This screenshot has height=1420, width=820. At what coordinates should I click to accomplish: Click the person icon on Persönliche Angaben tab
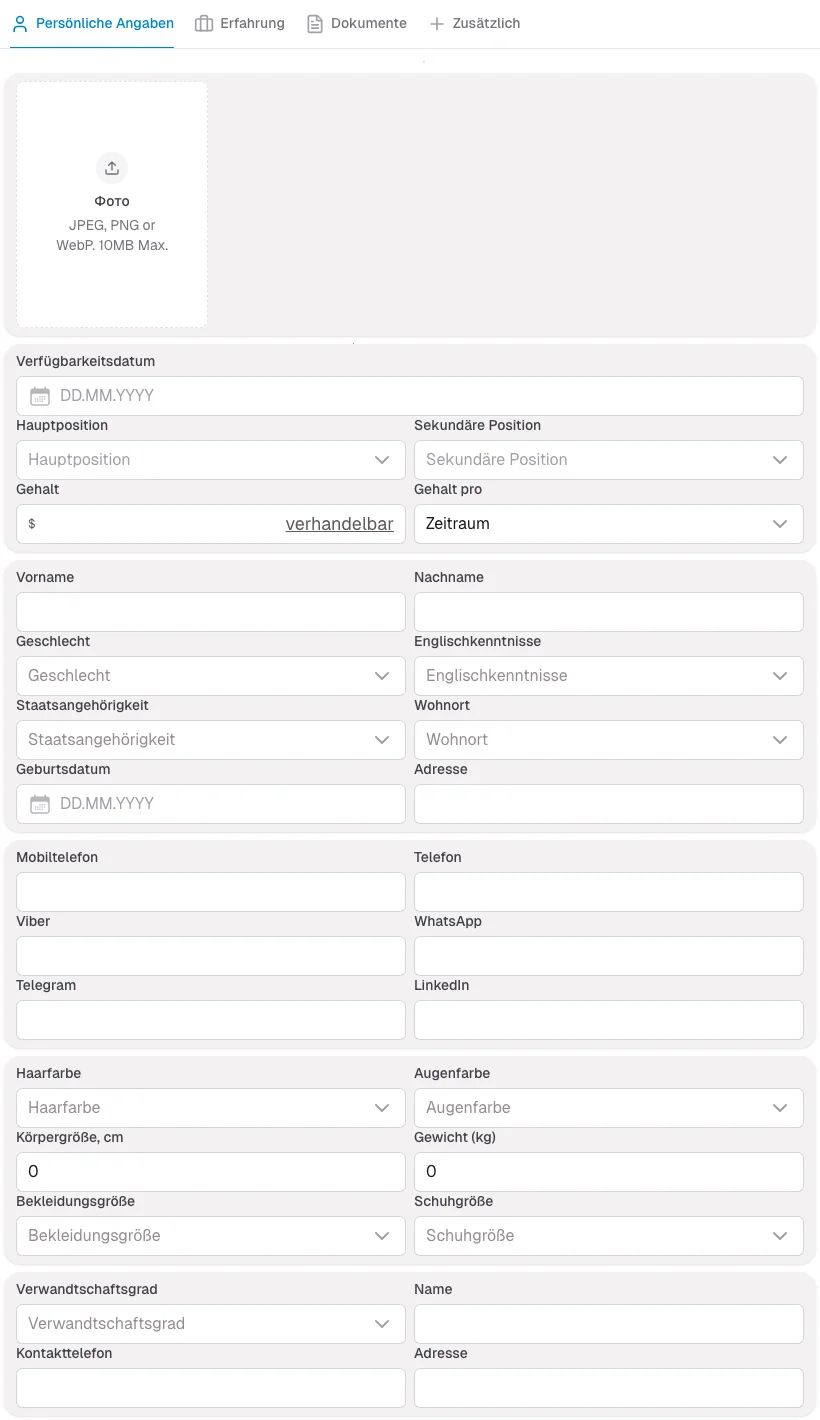pyautogui.click(x=19, y=23)
